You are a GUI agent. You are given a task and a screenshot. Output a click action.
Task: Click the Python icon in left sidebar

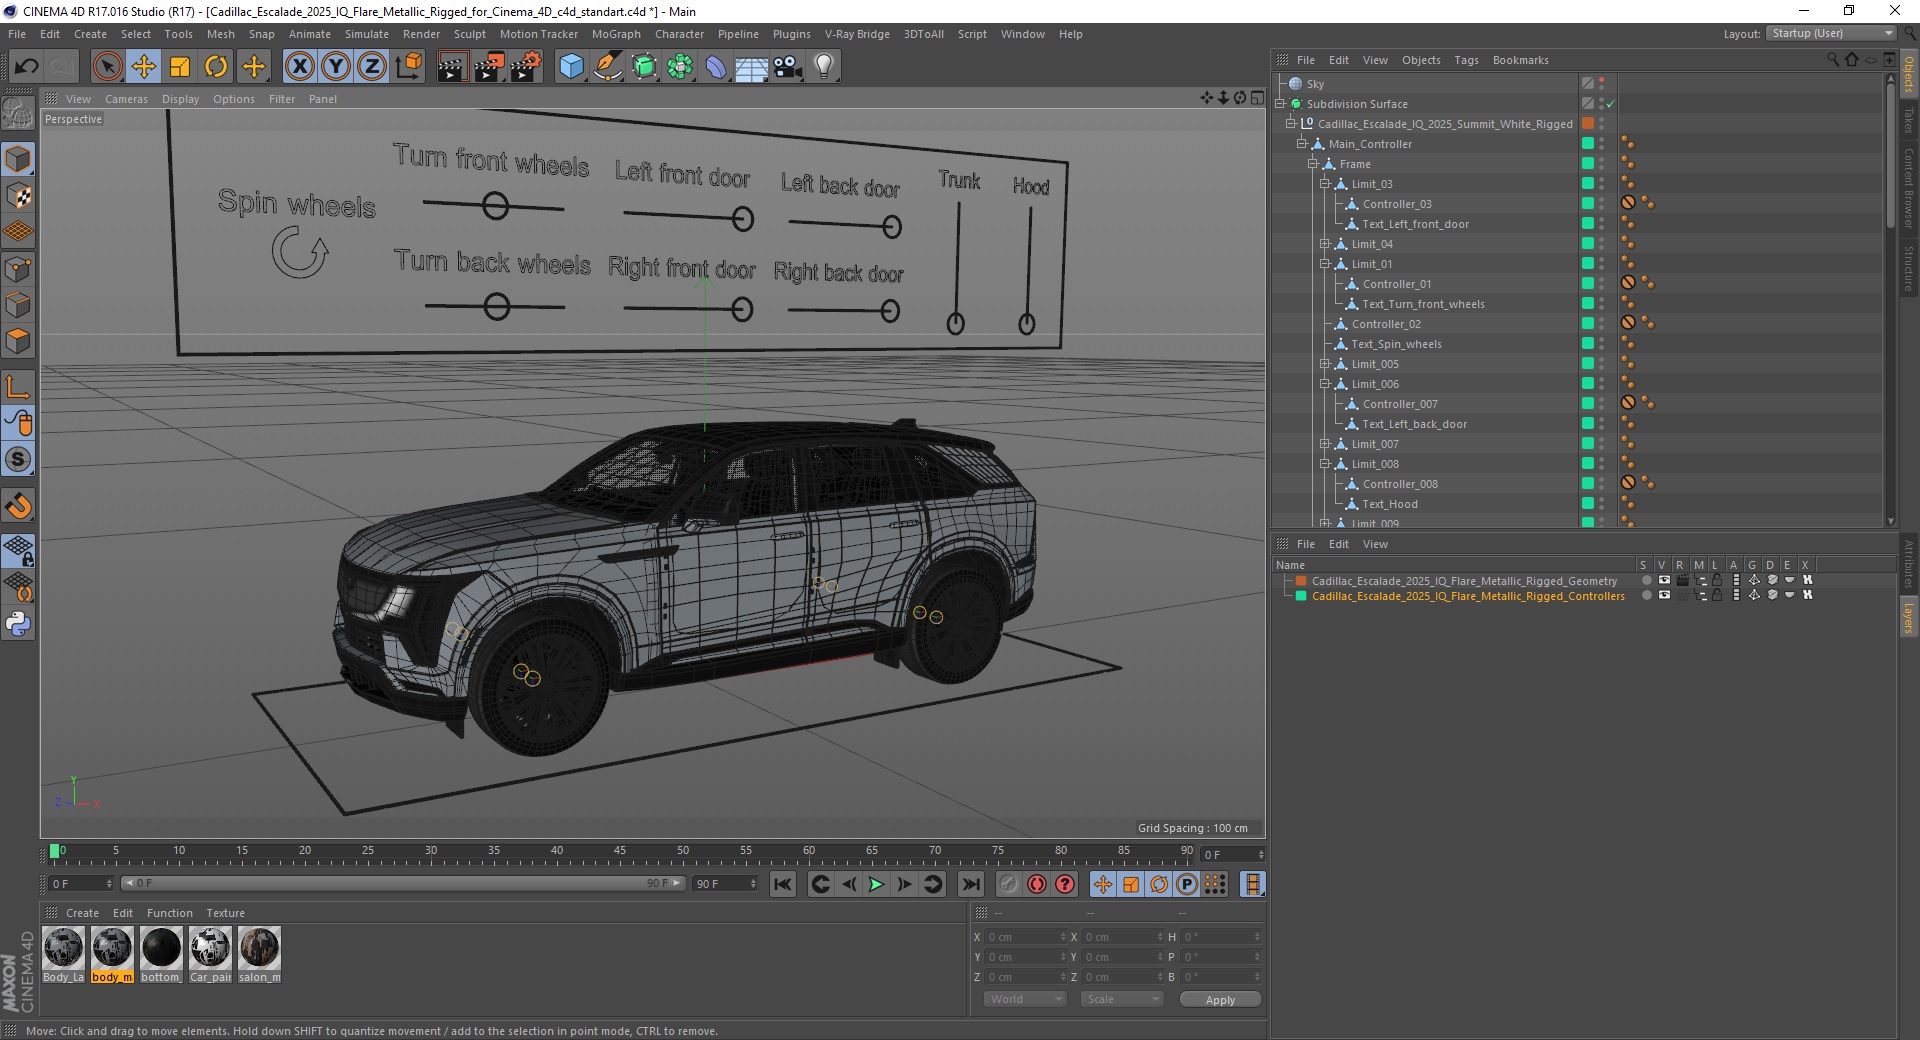[x=18, y=624]
